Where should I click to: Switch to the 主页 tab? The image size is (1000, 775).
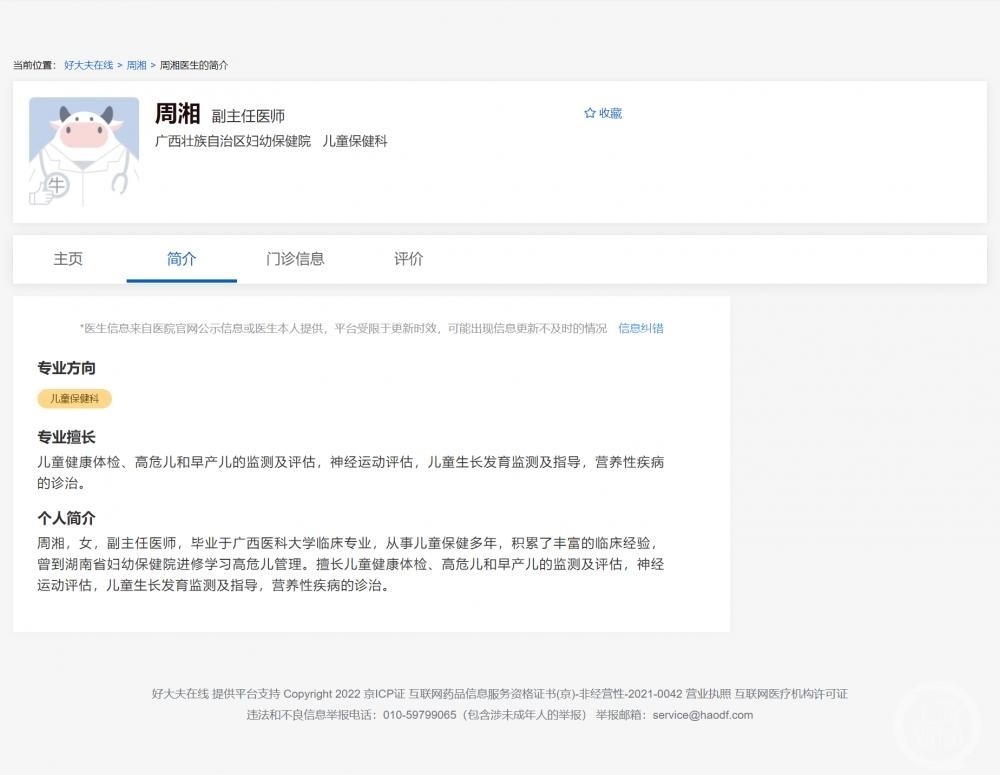pos(68,258)
